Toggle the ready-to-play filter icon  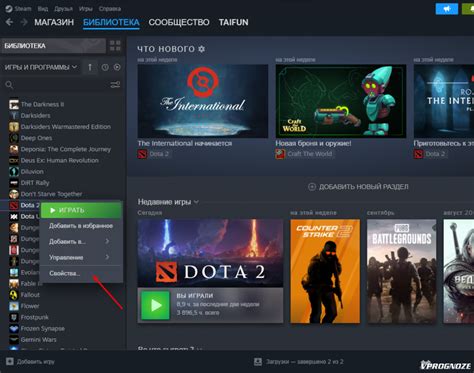point(117,67)
